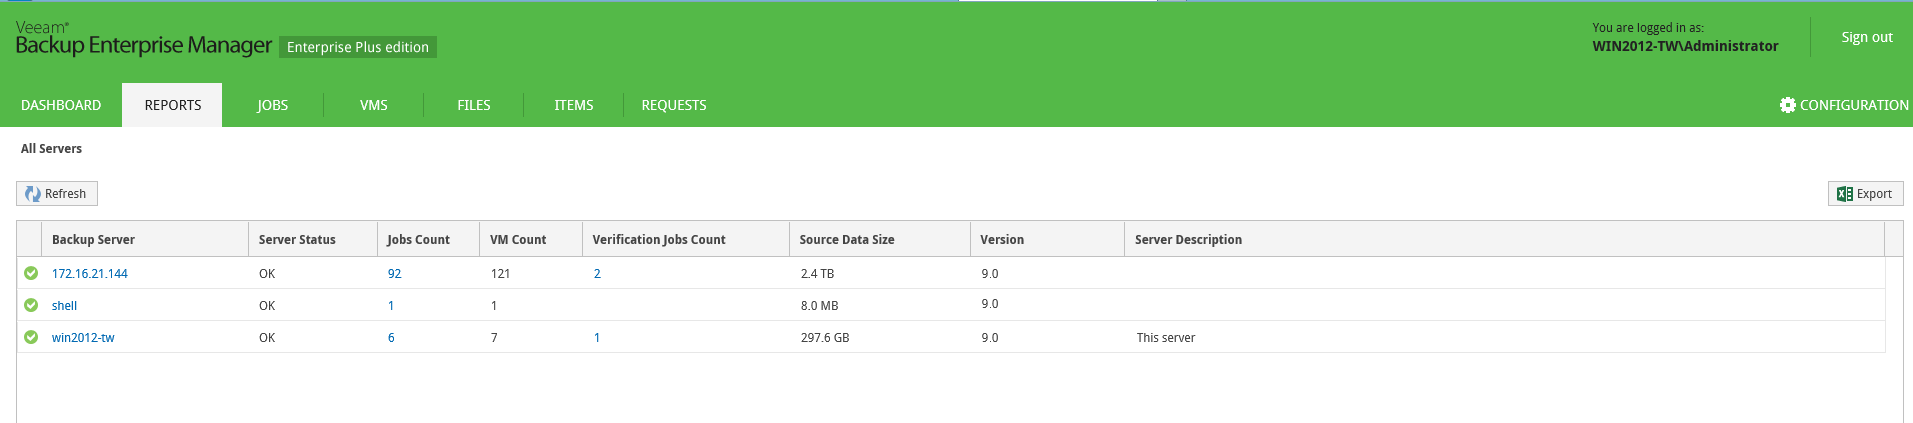The width and height of the screenshot is (1913, 423).
Task: Click green status icon for shell server
Action: [31, 305]
